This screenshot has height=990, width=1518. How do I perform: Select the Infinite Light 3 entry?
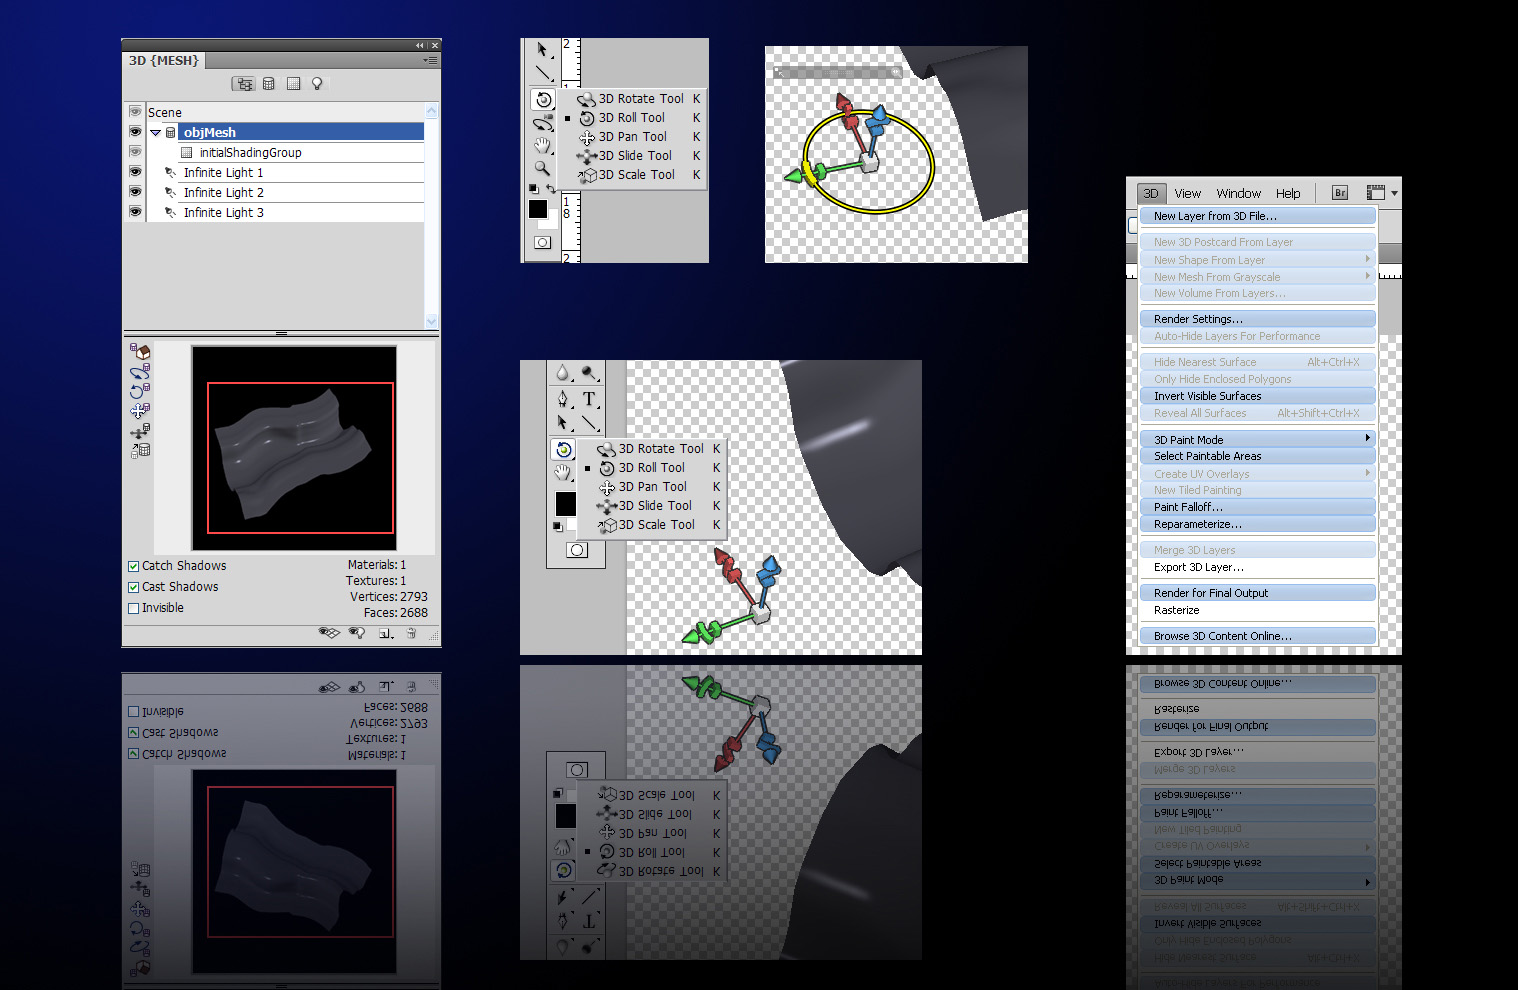tap(224, 212)
